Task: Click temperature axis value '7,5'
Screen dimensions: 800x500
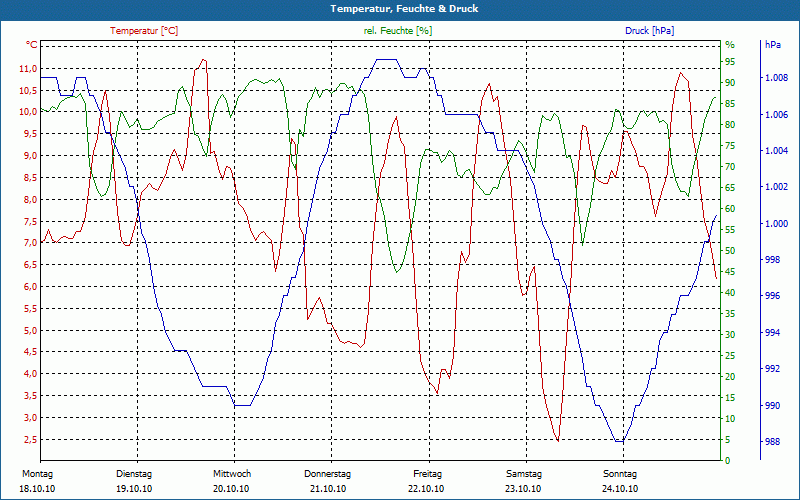Action: (x=30, y=221)
